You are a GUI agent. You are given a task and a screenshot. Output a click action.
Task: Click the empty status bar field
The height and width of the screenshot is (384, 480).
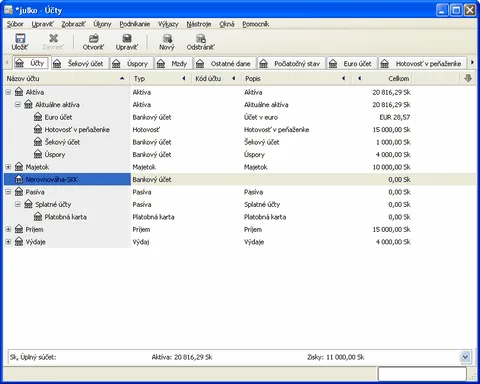click(x=422, y=374)
